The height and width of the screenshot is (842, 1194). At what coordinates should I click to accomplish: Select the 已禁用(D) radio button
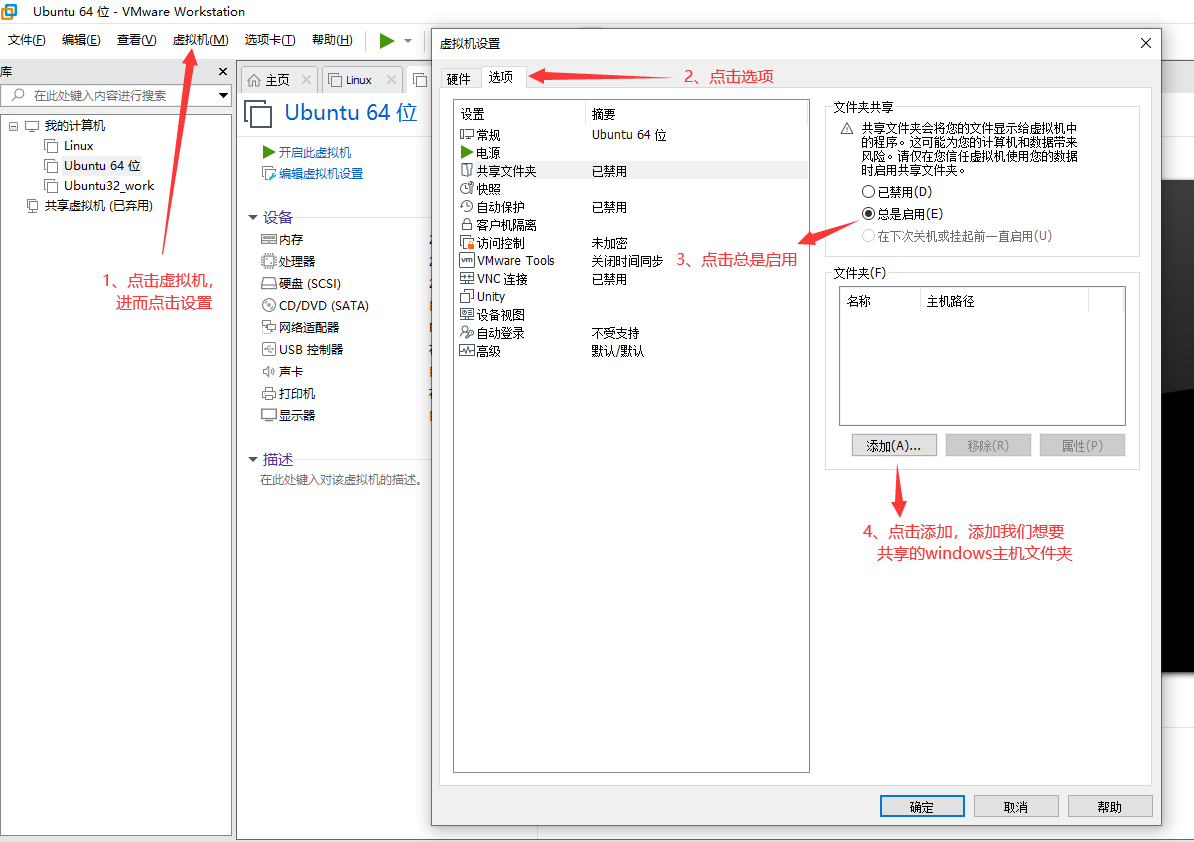pos(868,192)
